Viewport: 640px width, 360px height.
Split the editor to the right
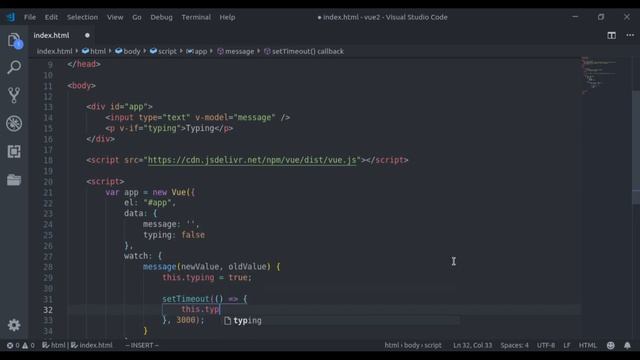click(x=611, y=36)
